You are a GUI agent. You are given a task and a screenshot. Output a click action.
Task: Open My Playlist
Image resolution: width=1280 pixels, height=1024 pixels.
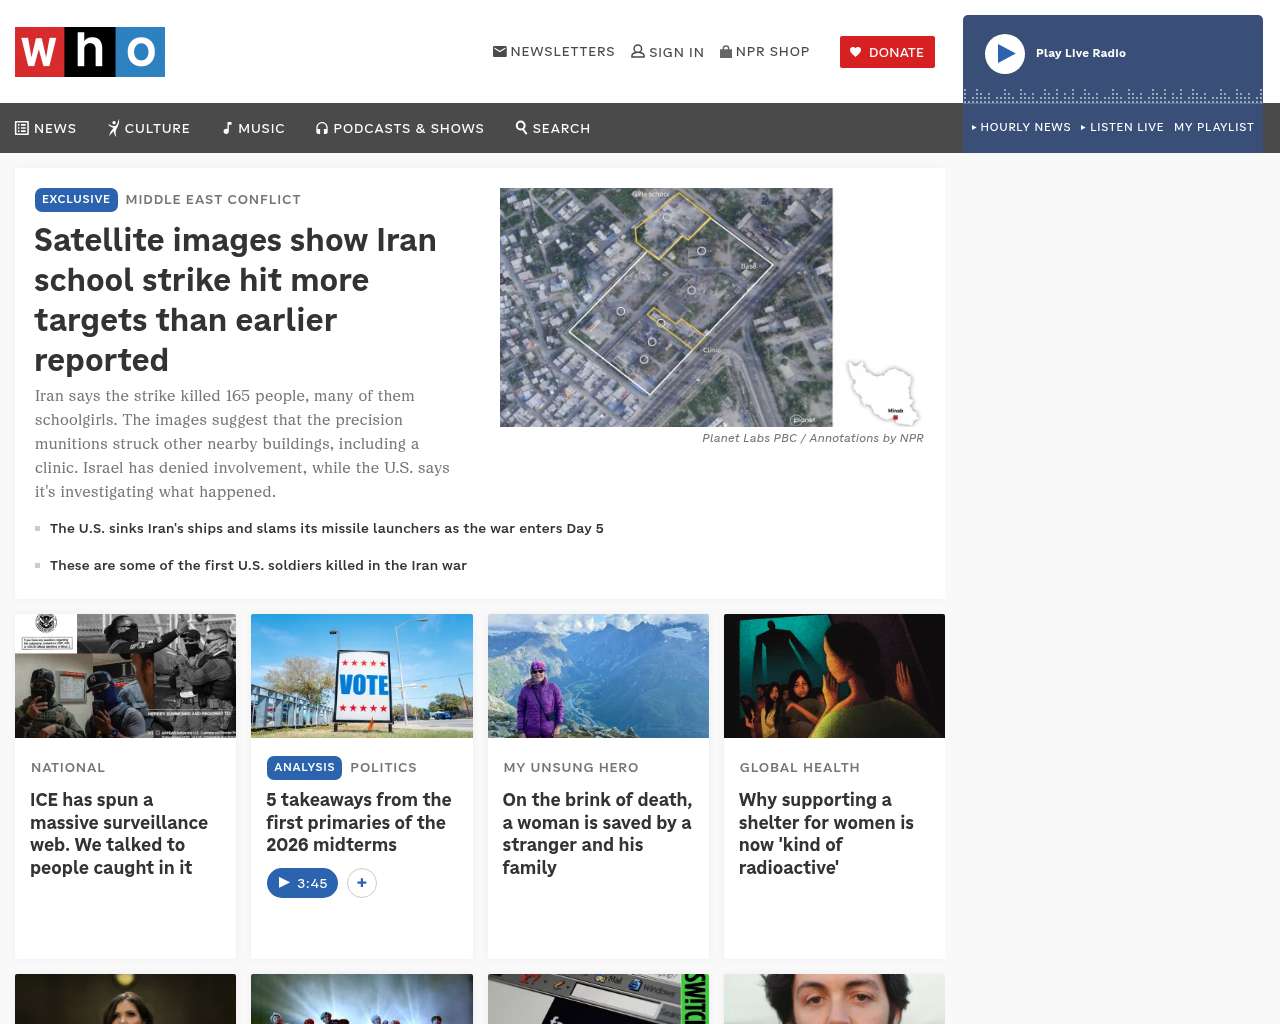(x=1213, y=127)
